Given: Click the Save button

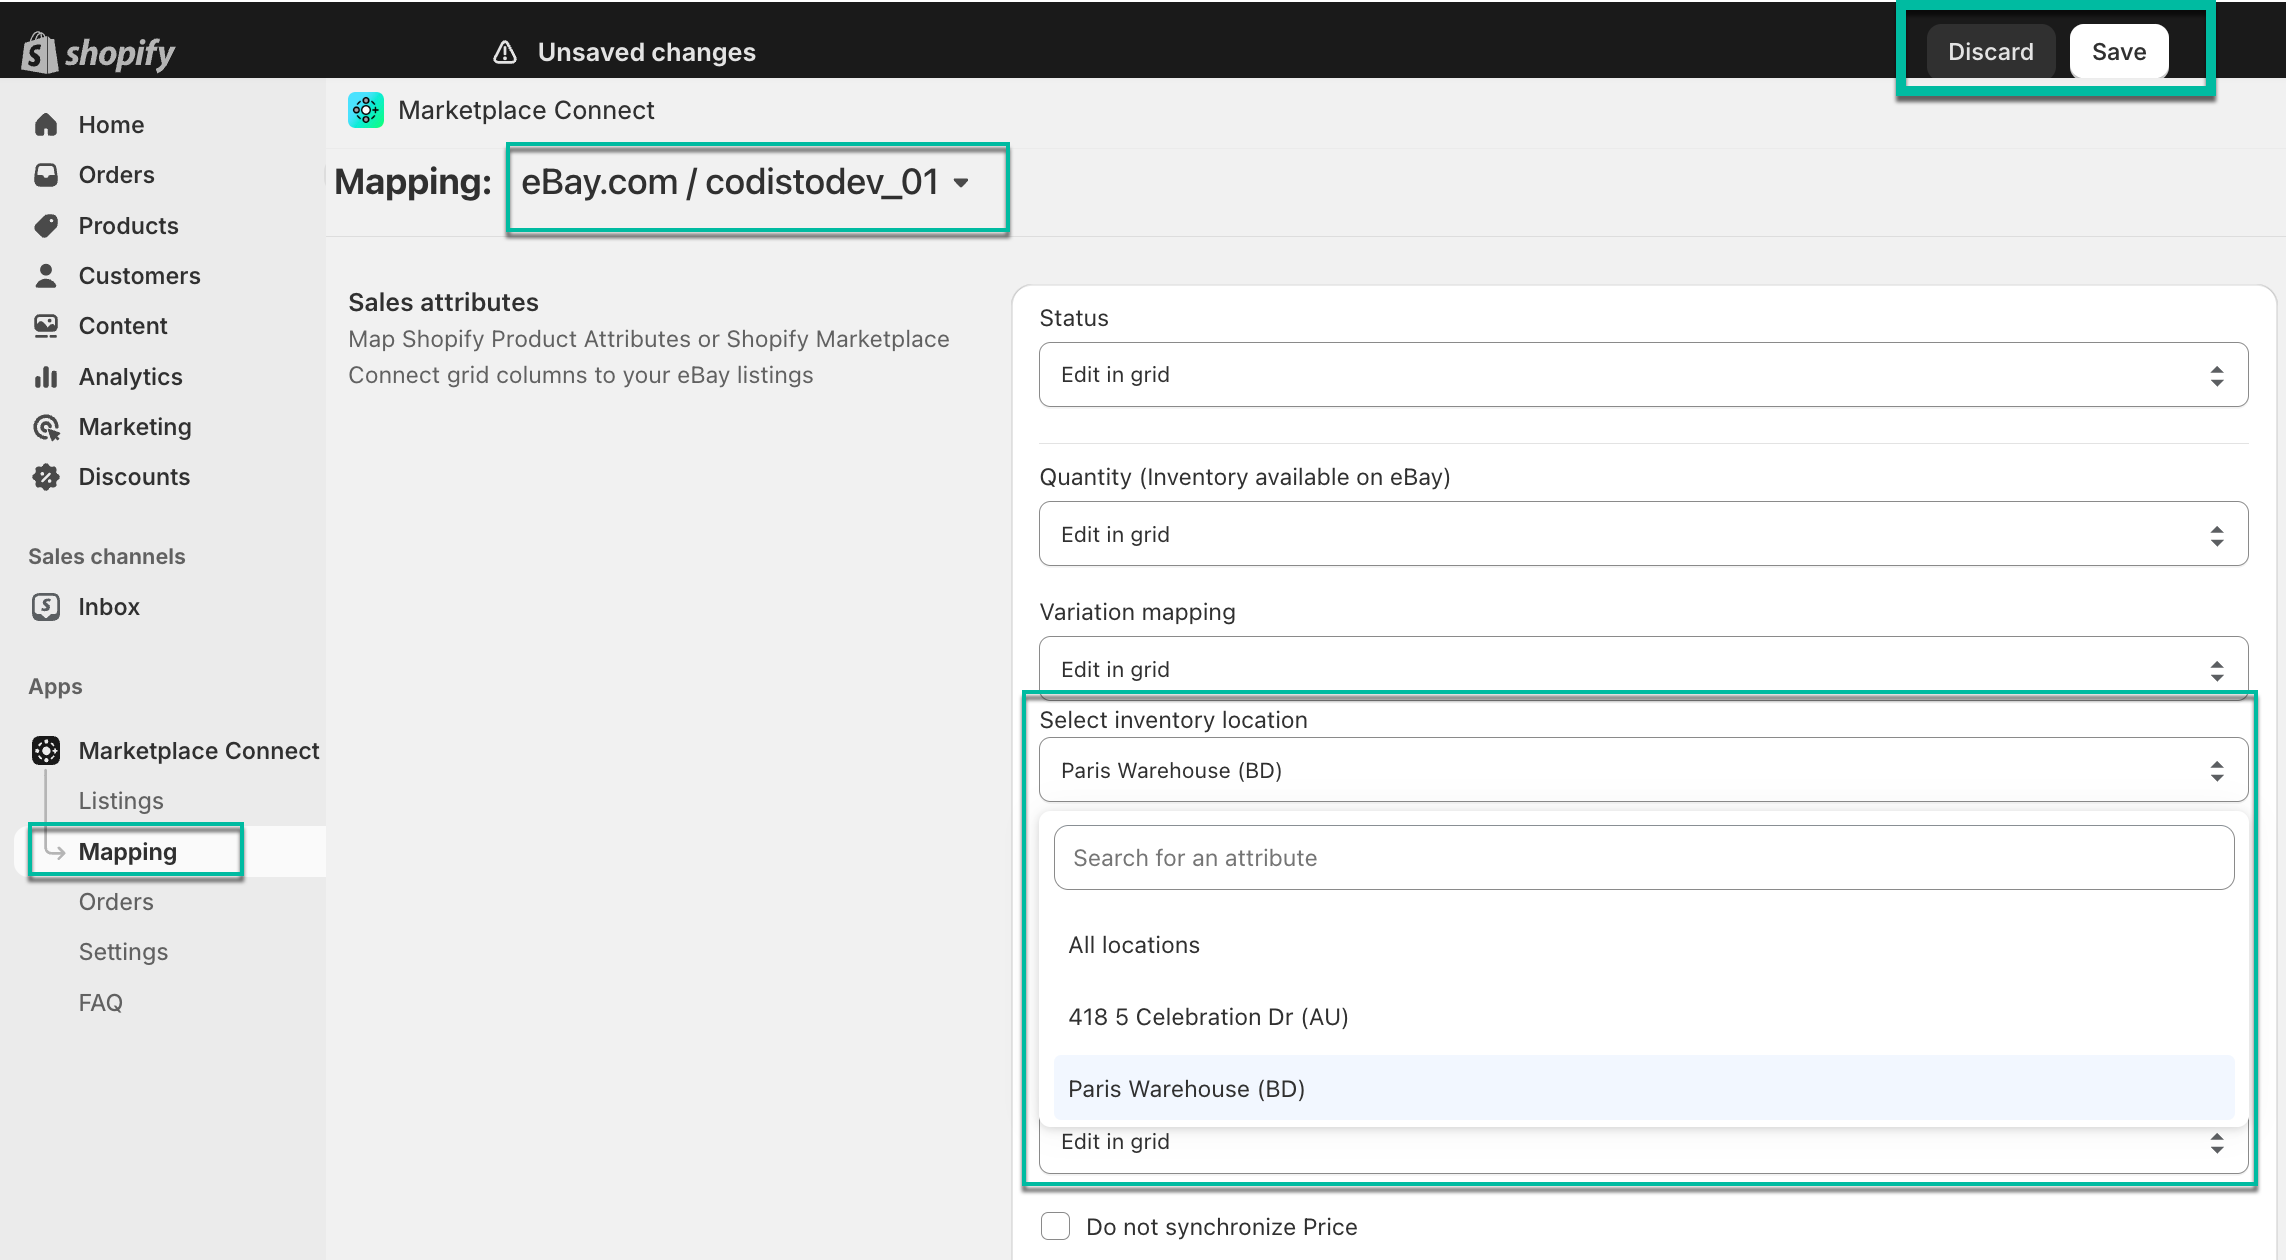Looking at the screenshot, I should click(2119, 52).
